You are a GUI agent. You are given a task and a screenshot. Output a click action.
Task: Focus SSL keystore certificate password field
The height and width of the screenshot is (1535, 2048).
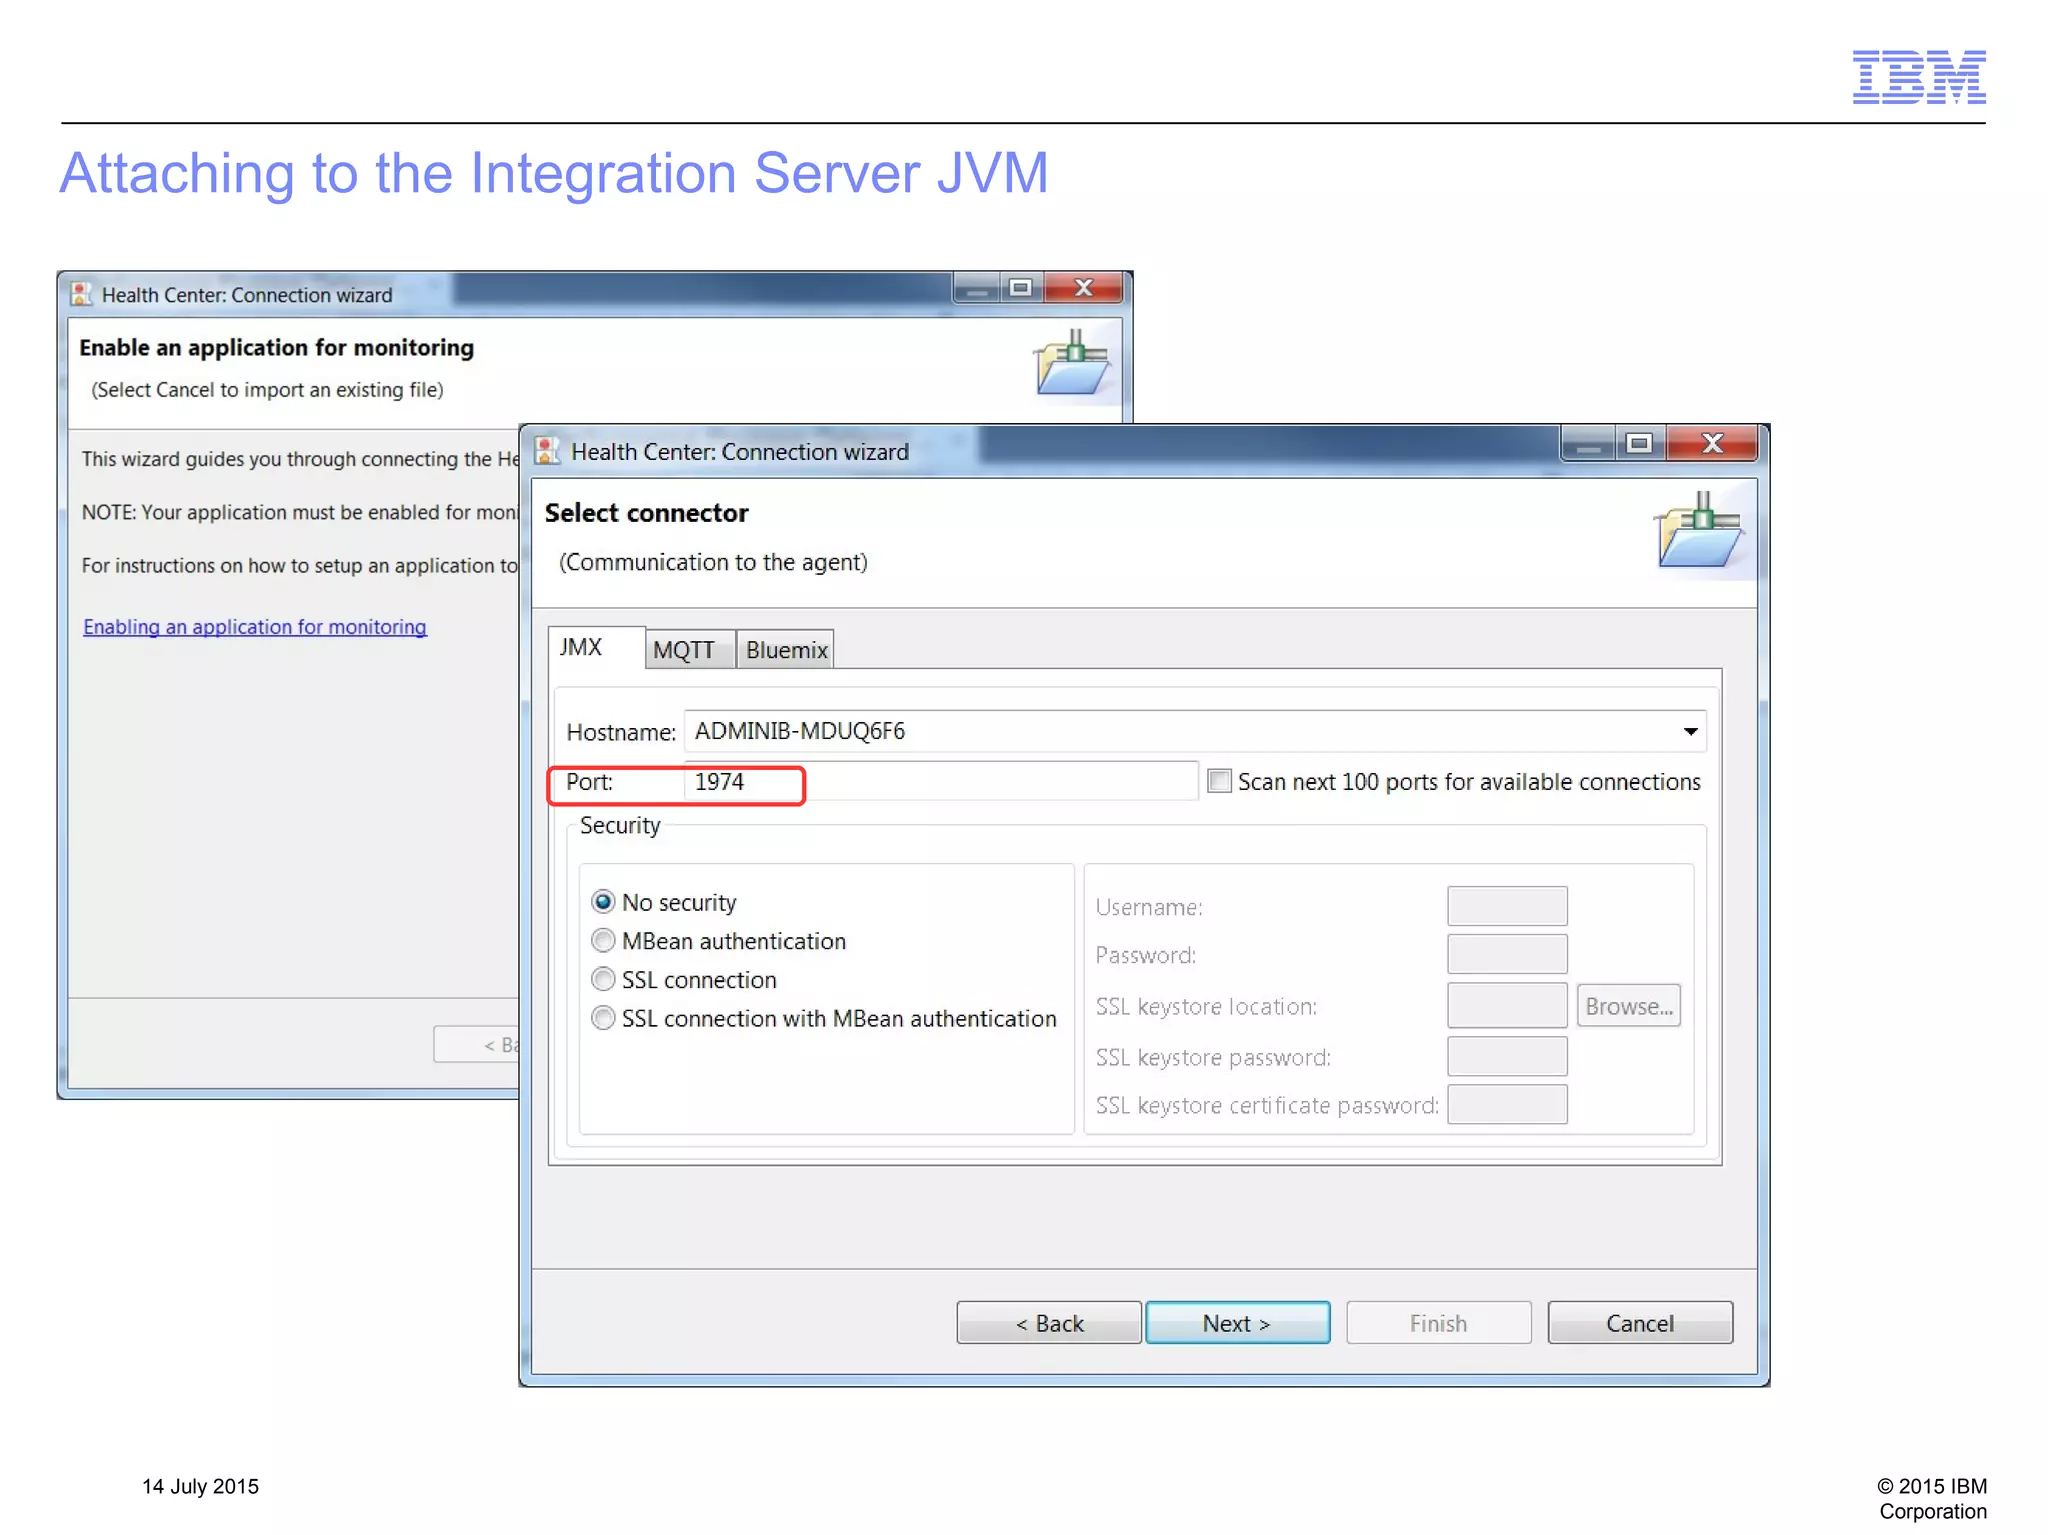(x=1507, y=1104)
